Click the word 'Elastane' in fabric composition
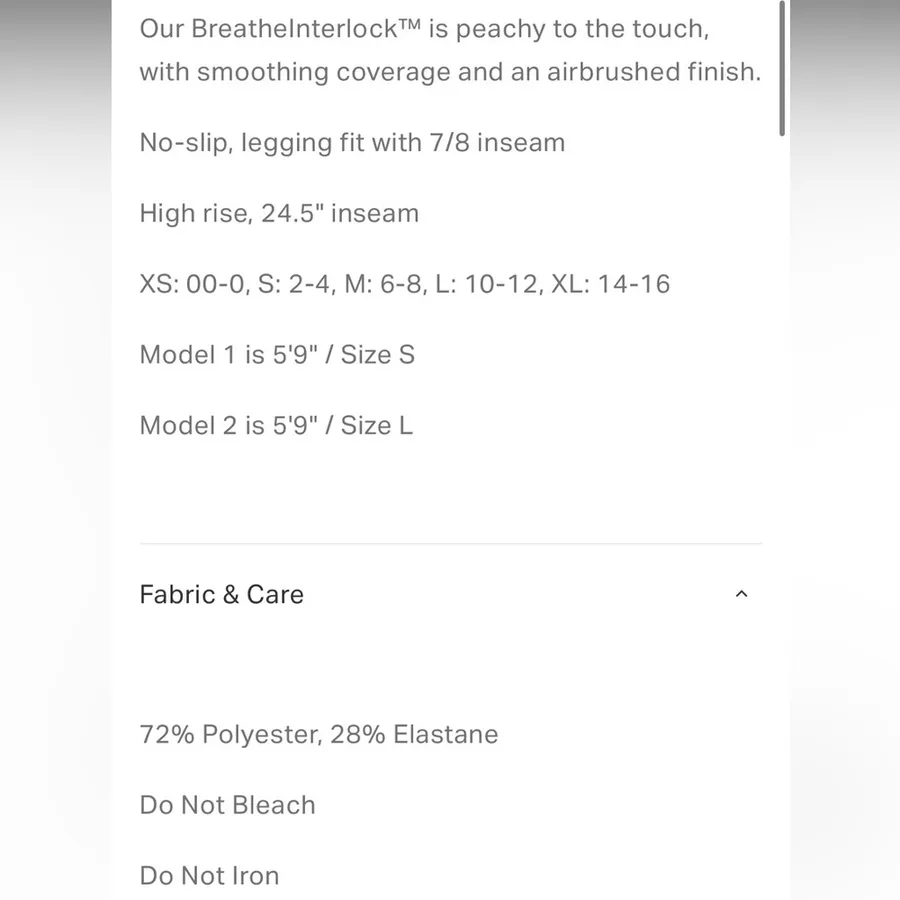The image size is (900, 900). pos(445,734)
